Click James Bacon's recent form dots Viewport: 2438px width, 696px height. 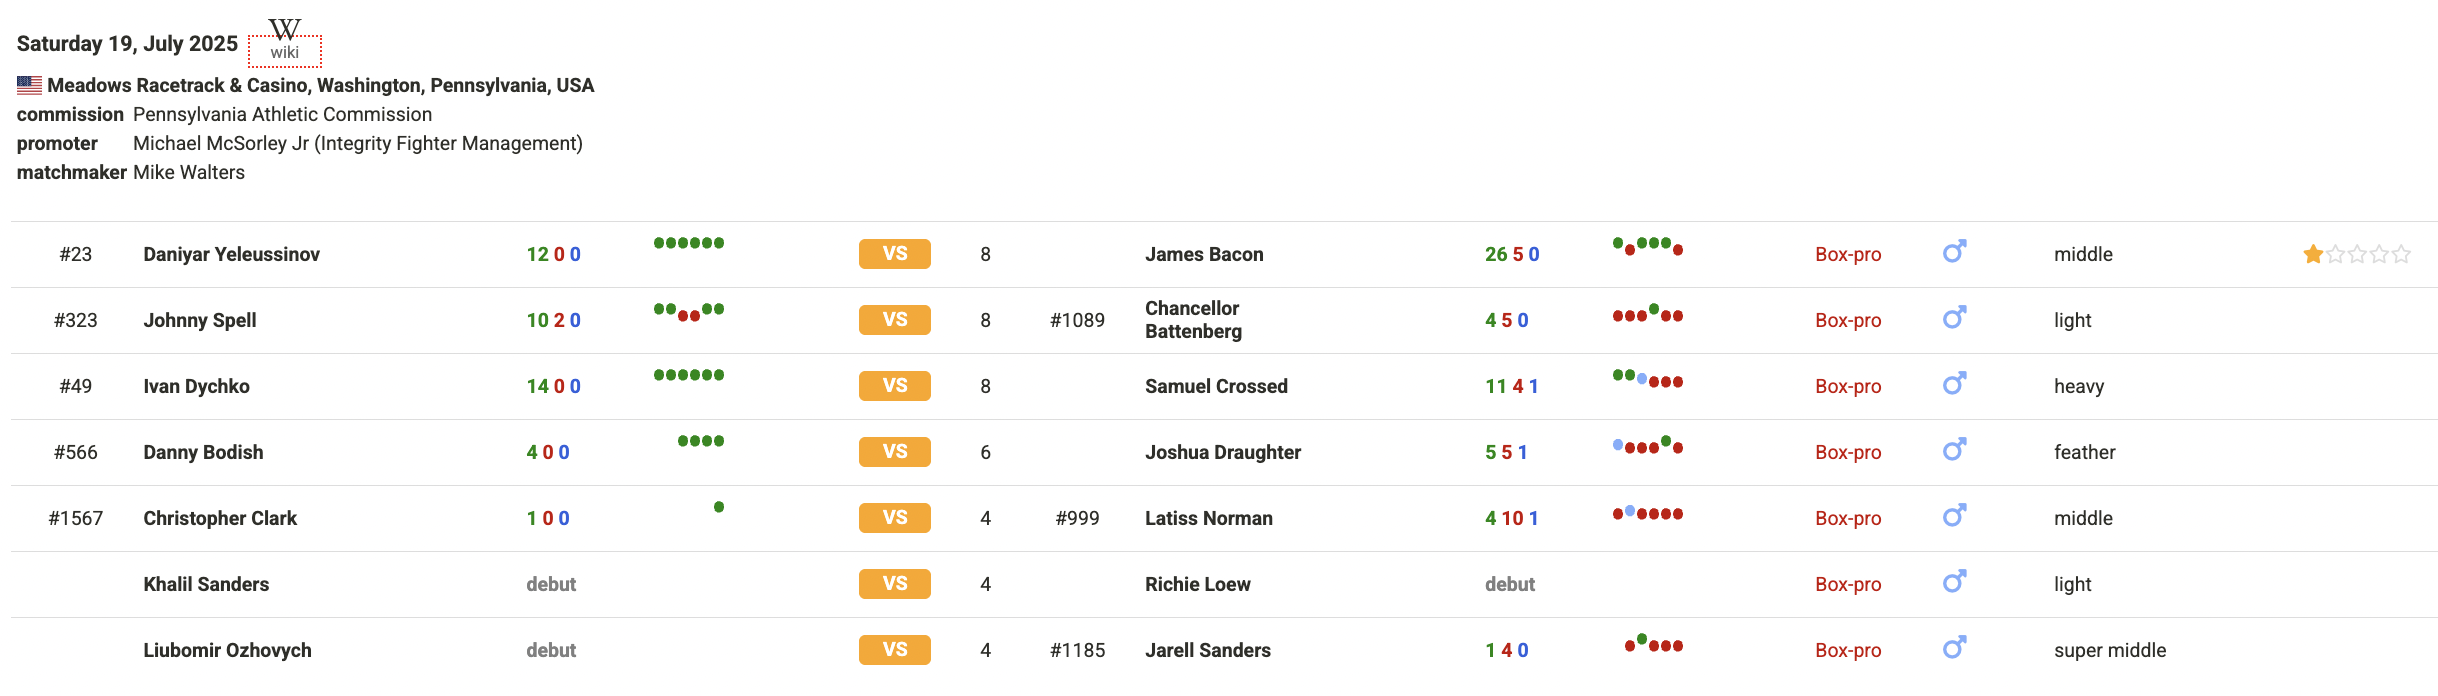1648,246
